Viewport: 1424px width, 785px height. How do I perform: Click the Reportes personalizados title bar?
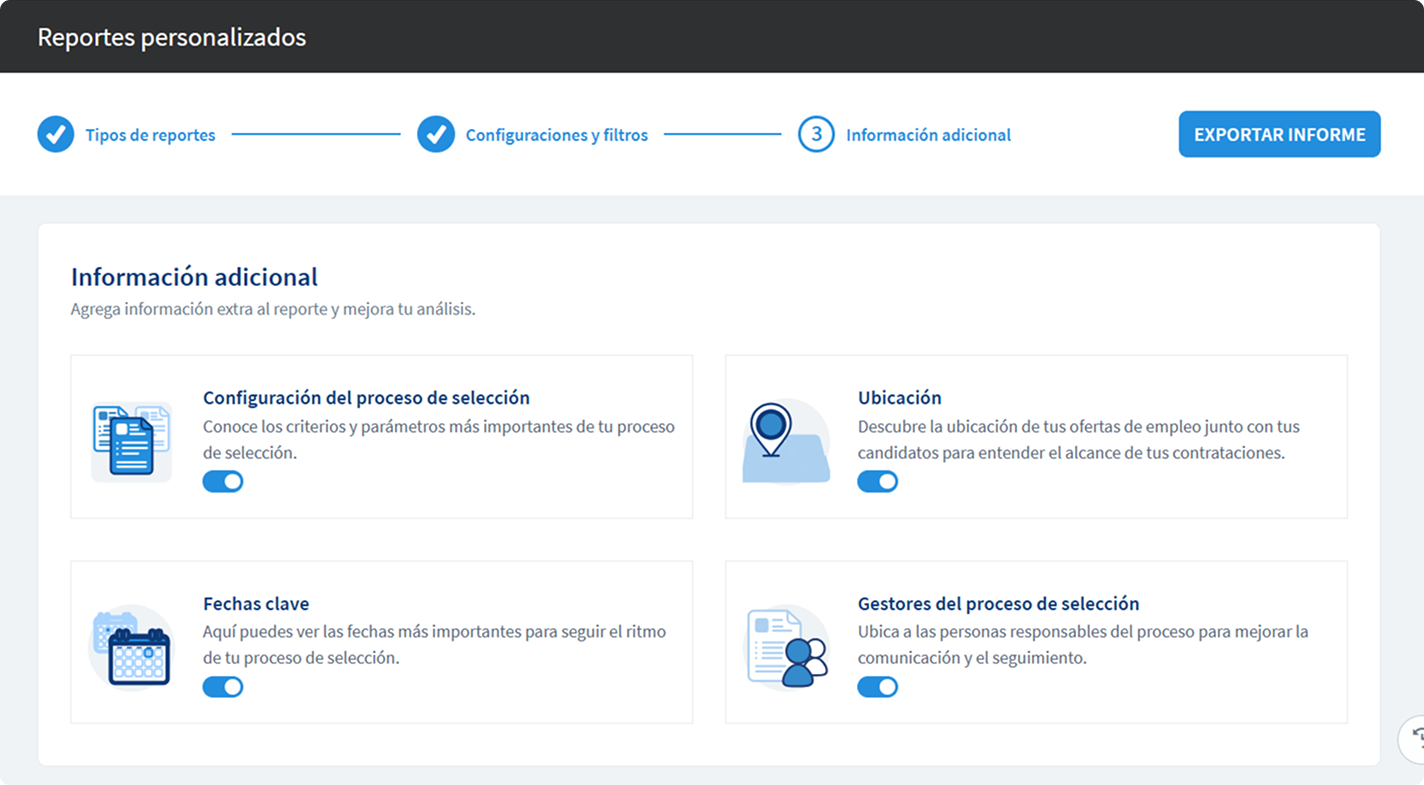(x=171, y=37)
